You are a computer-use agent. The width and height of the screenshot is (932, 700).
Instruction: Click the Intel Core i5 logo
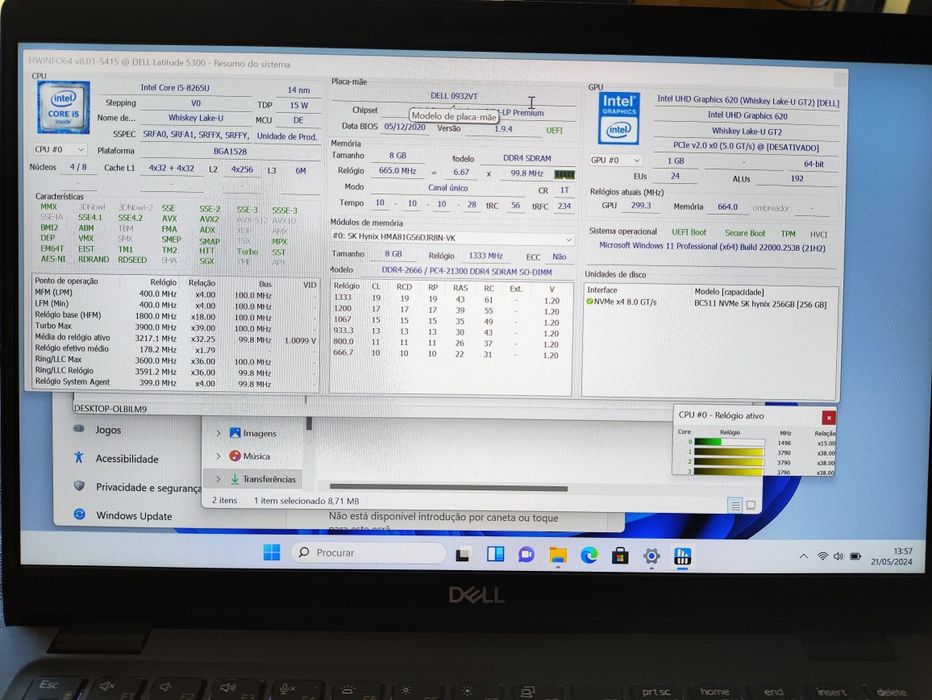point(64,108)
